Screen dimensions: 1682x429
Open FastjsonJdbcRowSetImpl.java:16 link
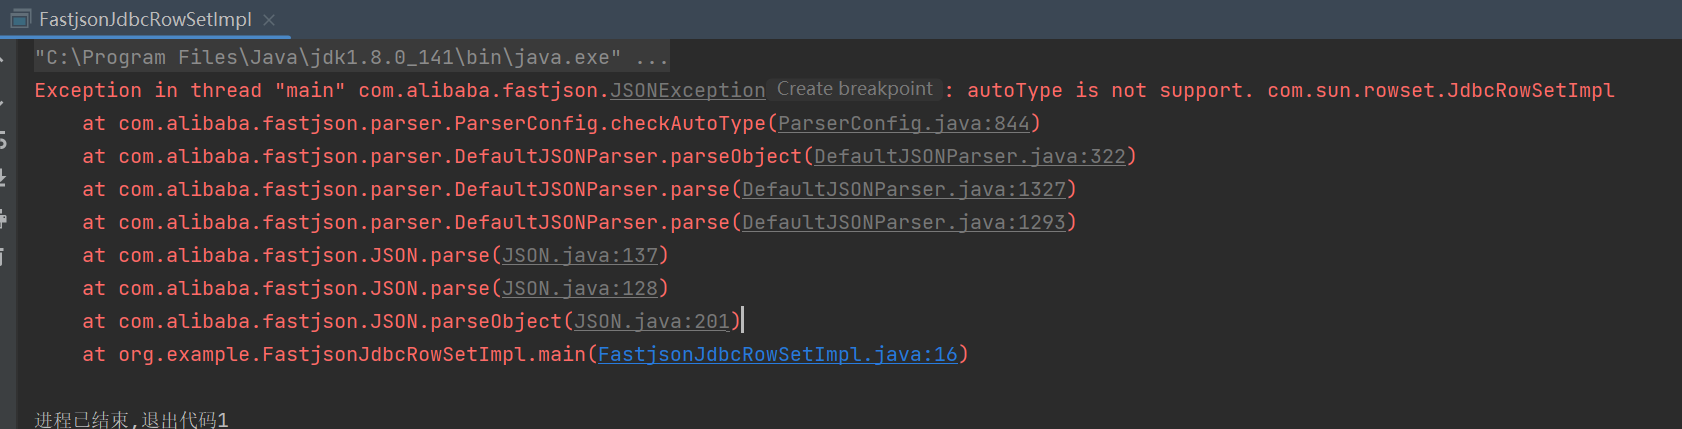778,354
